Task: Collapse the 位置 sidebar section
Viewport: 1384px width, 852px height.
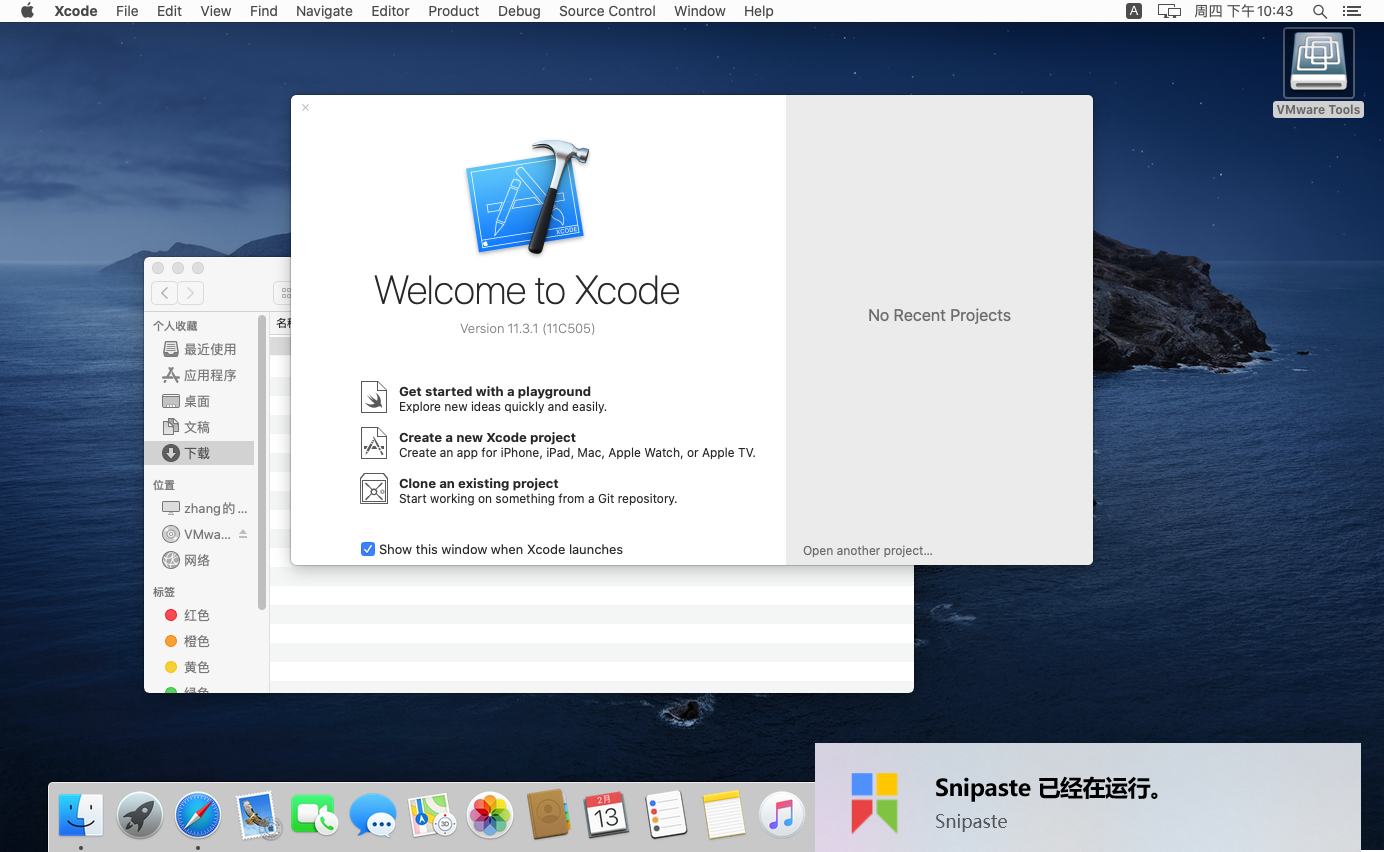Action: (165, 484)
